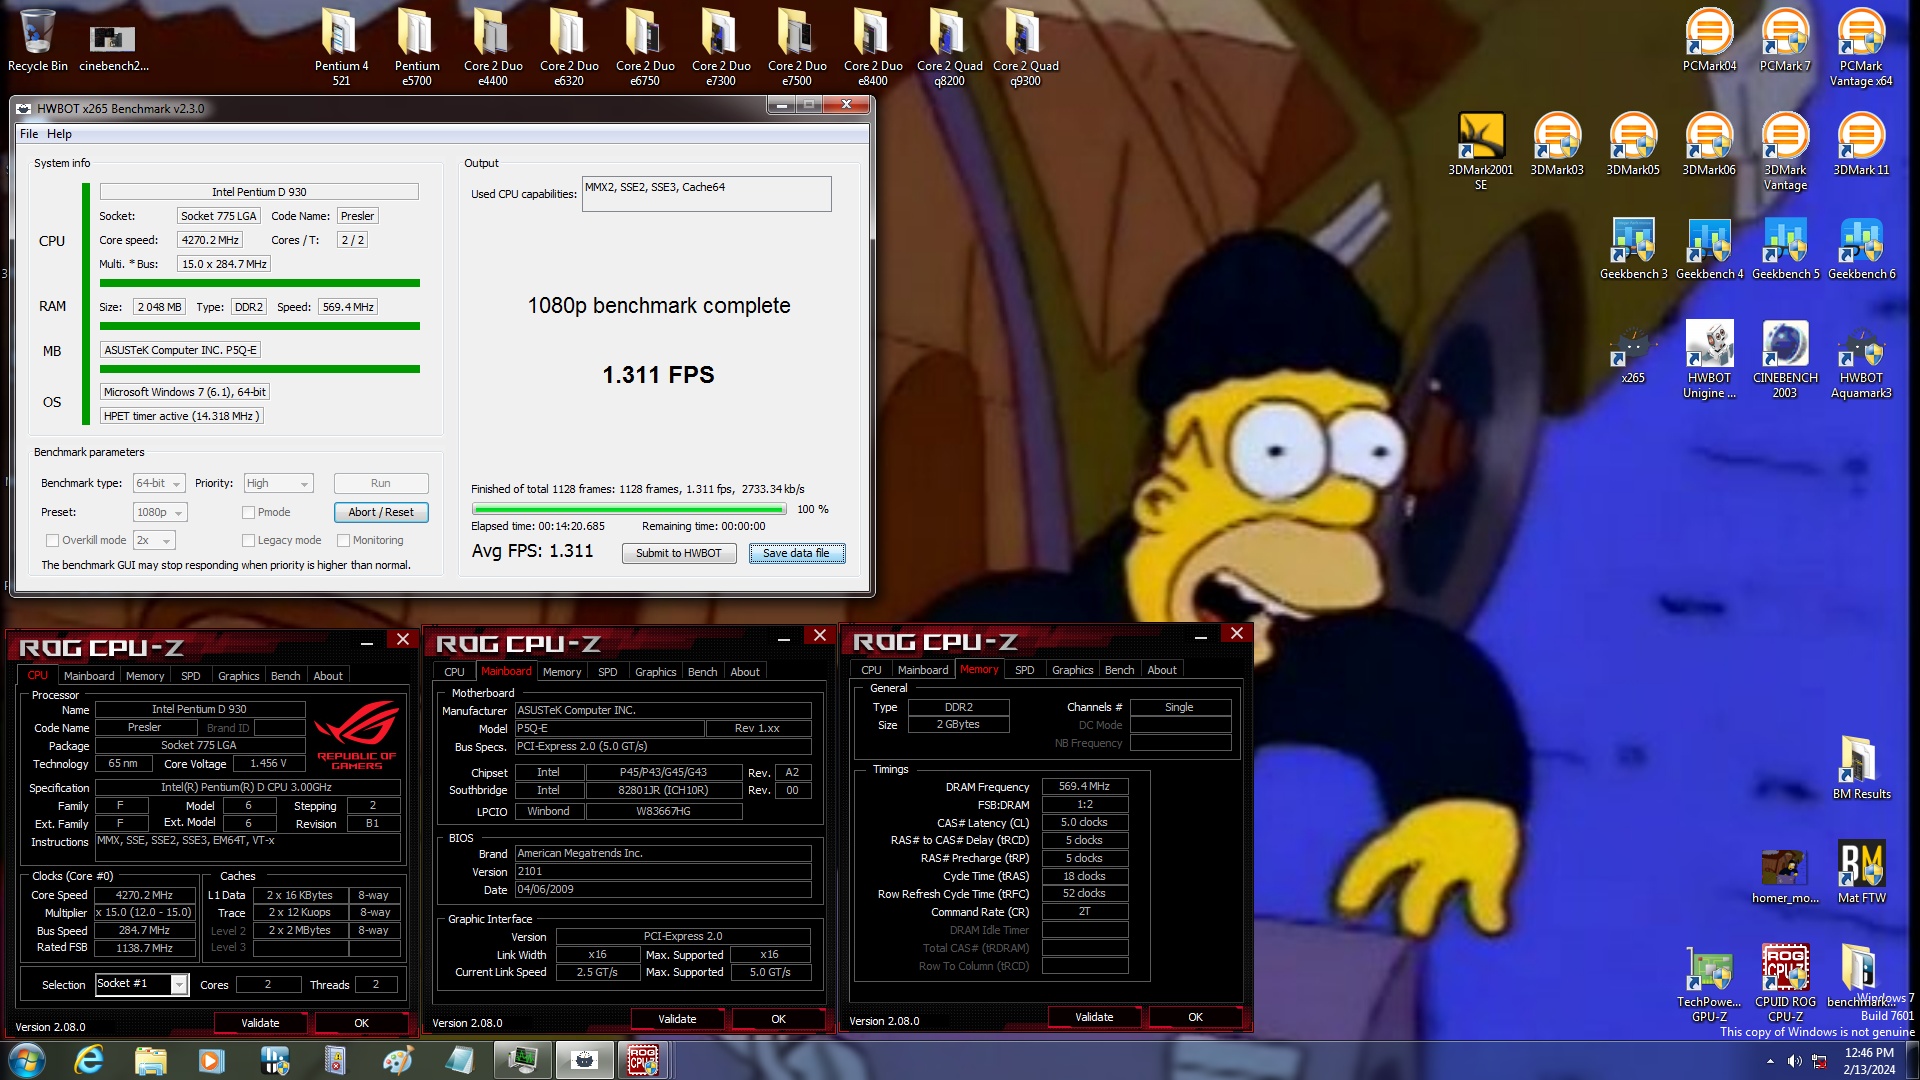1920x1080 pixels.
Task: Launch the HWBOT Unigine shortcut
Action: 1709,358
